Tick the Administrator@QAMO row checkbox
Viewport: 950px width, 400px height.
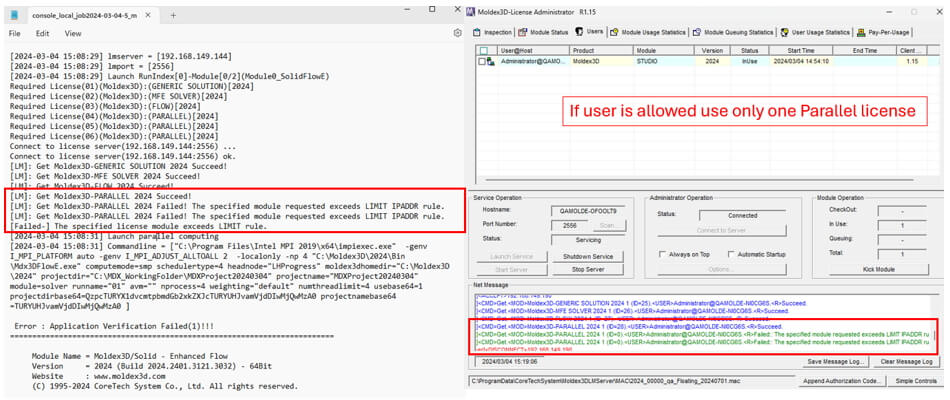tap(482, 61)
